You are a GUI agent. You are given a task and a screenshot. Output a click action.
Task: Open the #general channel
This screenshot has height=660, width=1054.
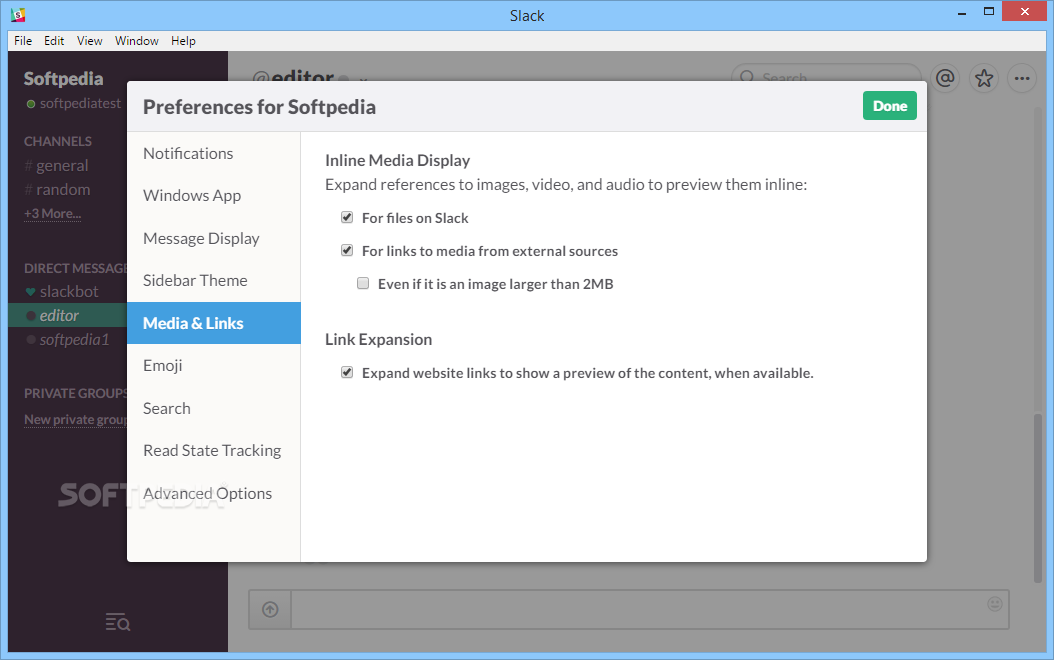(x=56, y=165)
